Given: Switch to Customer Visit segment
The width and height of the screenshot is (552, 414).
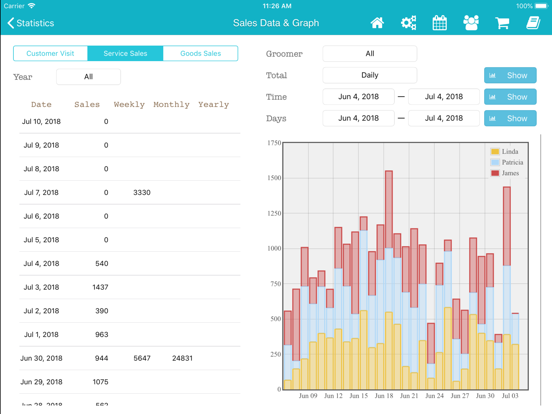Looking at the screenshot, I should click(50, 54).
